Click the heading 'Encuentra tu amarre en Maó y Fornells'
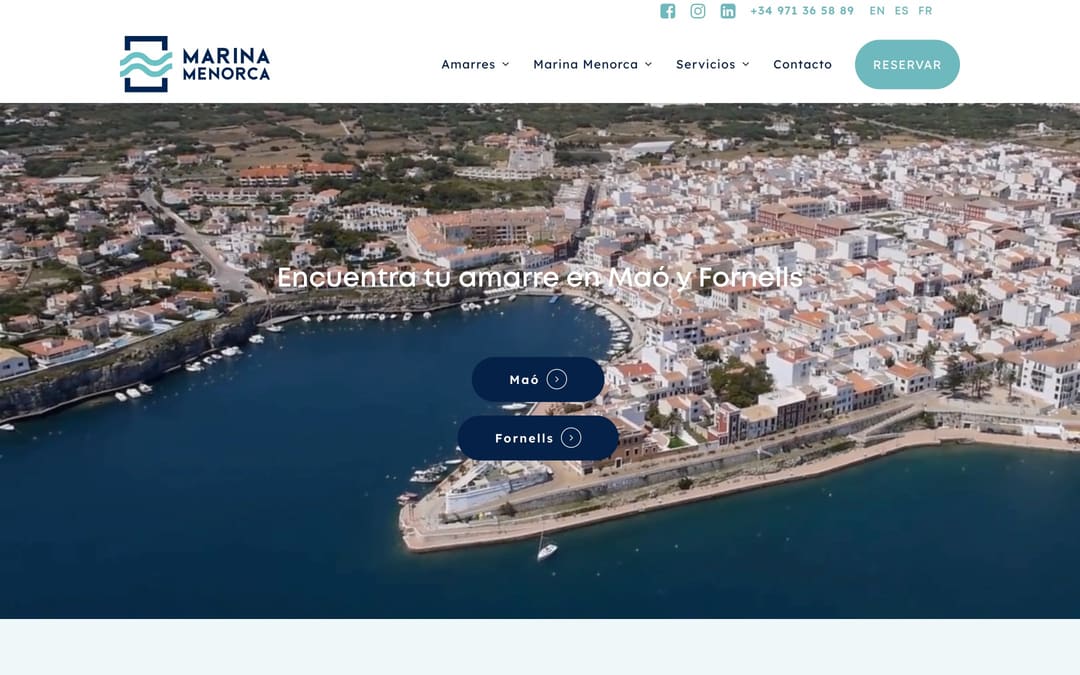The image size is (1080, 675). coord(540,278)
